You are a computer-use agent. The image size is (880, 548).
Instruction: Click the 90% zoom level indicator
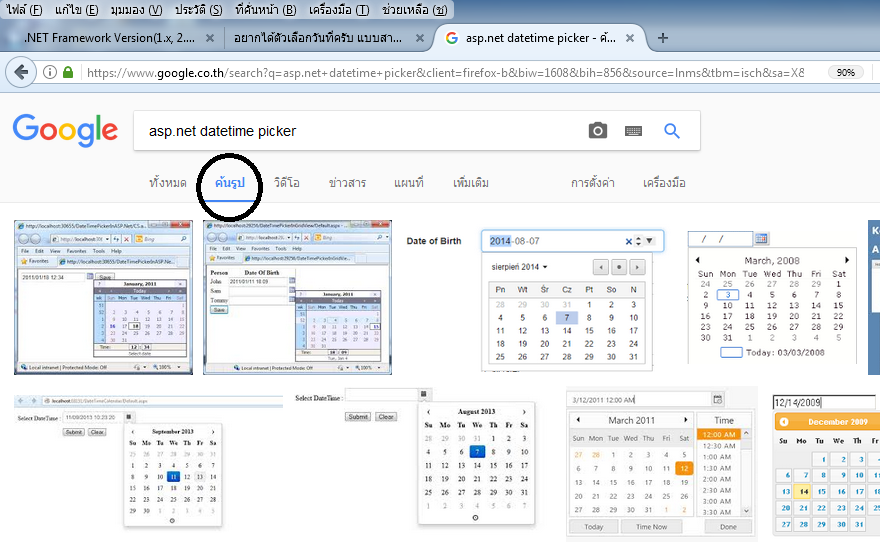point(845,72)
